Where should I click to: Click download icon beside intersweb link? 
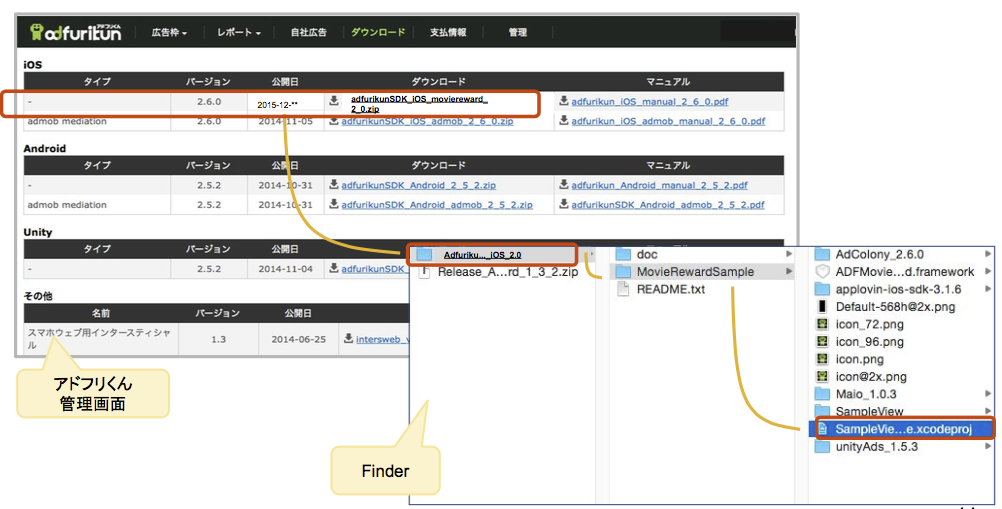(x=348, y=338)
